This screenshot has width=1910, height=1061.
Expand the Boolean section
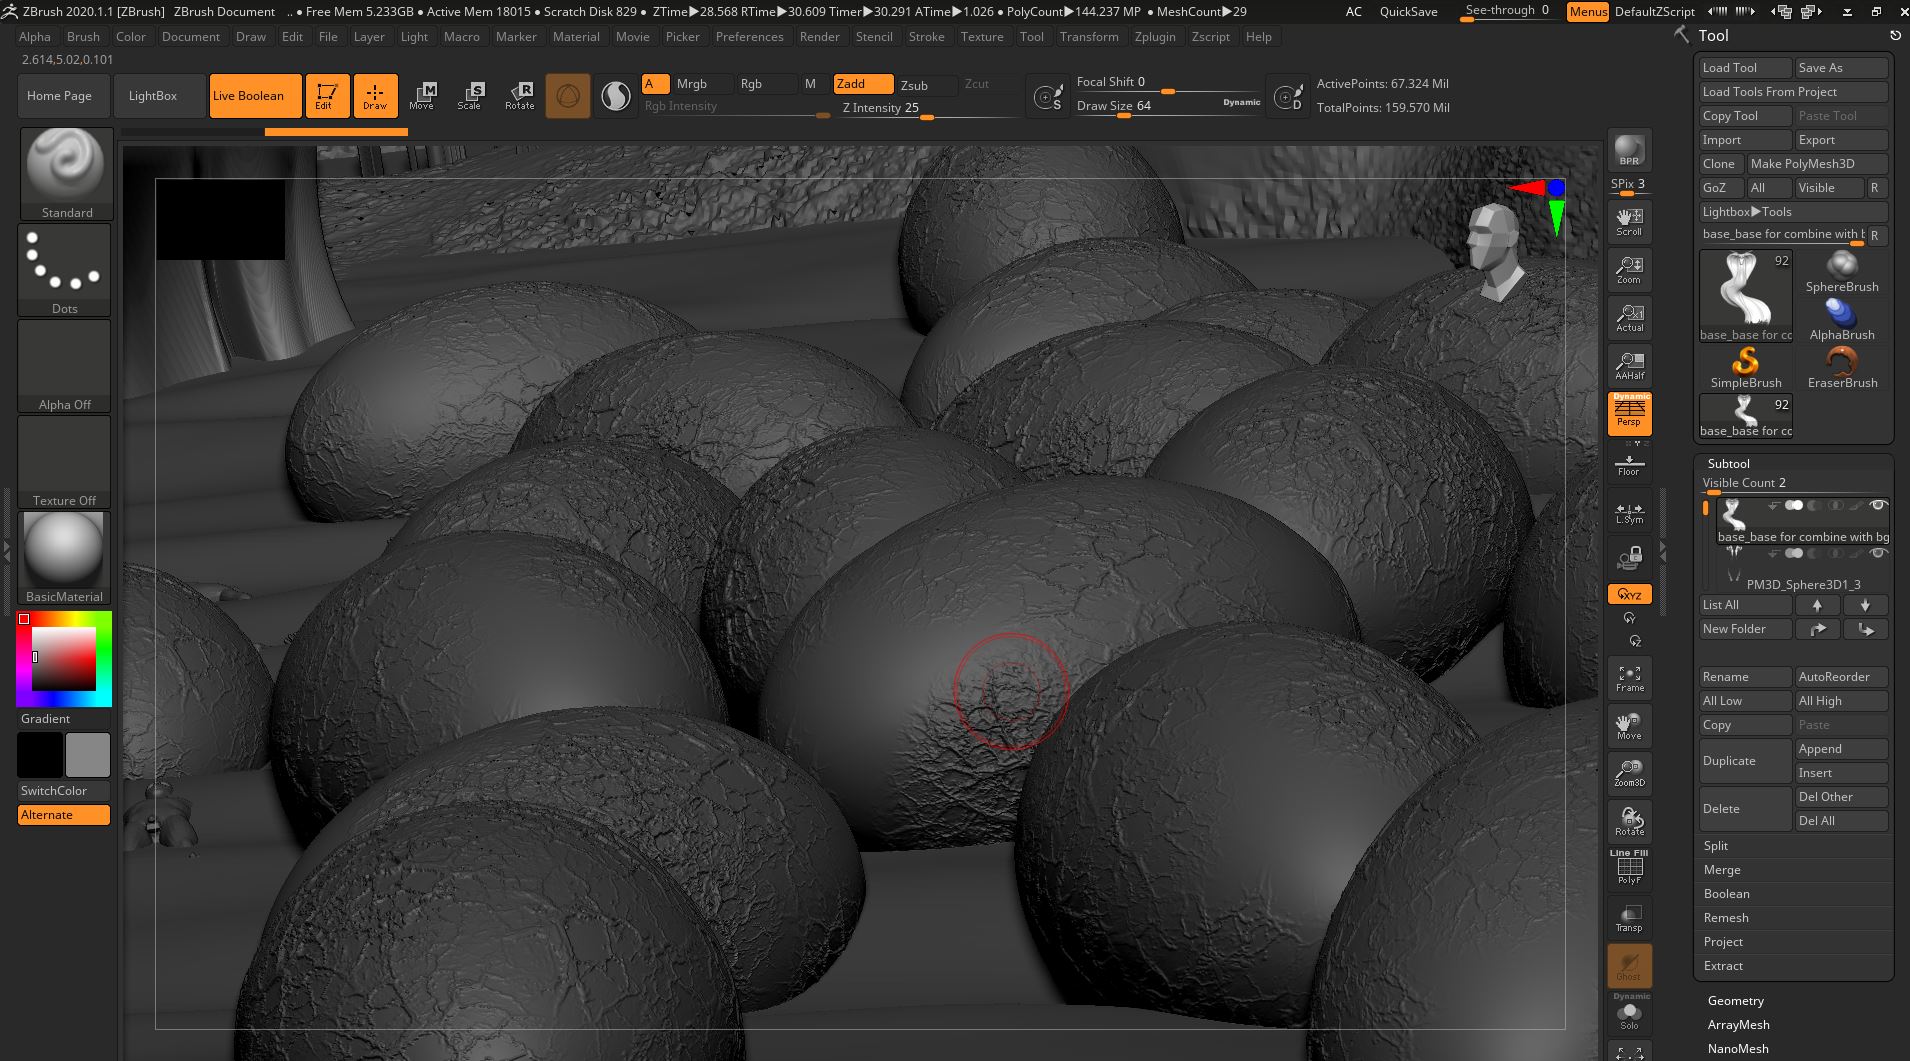(1726, 894)
